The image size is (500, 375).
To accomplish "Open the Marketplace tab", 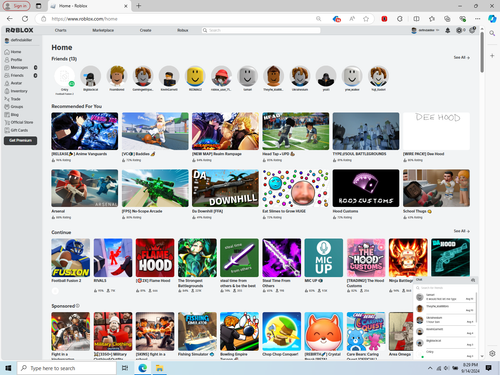I will point(103,30).
